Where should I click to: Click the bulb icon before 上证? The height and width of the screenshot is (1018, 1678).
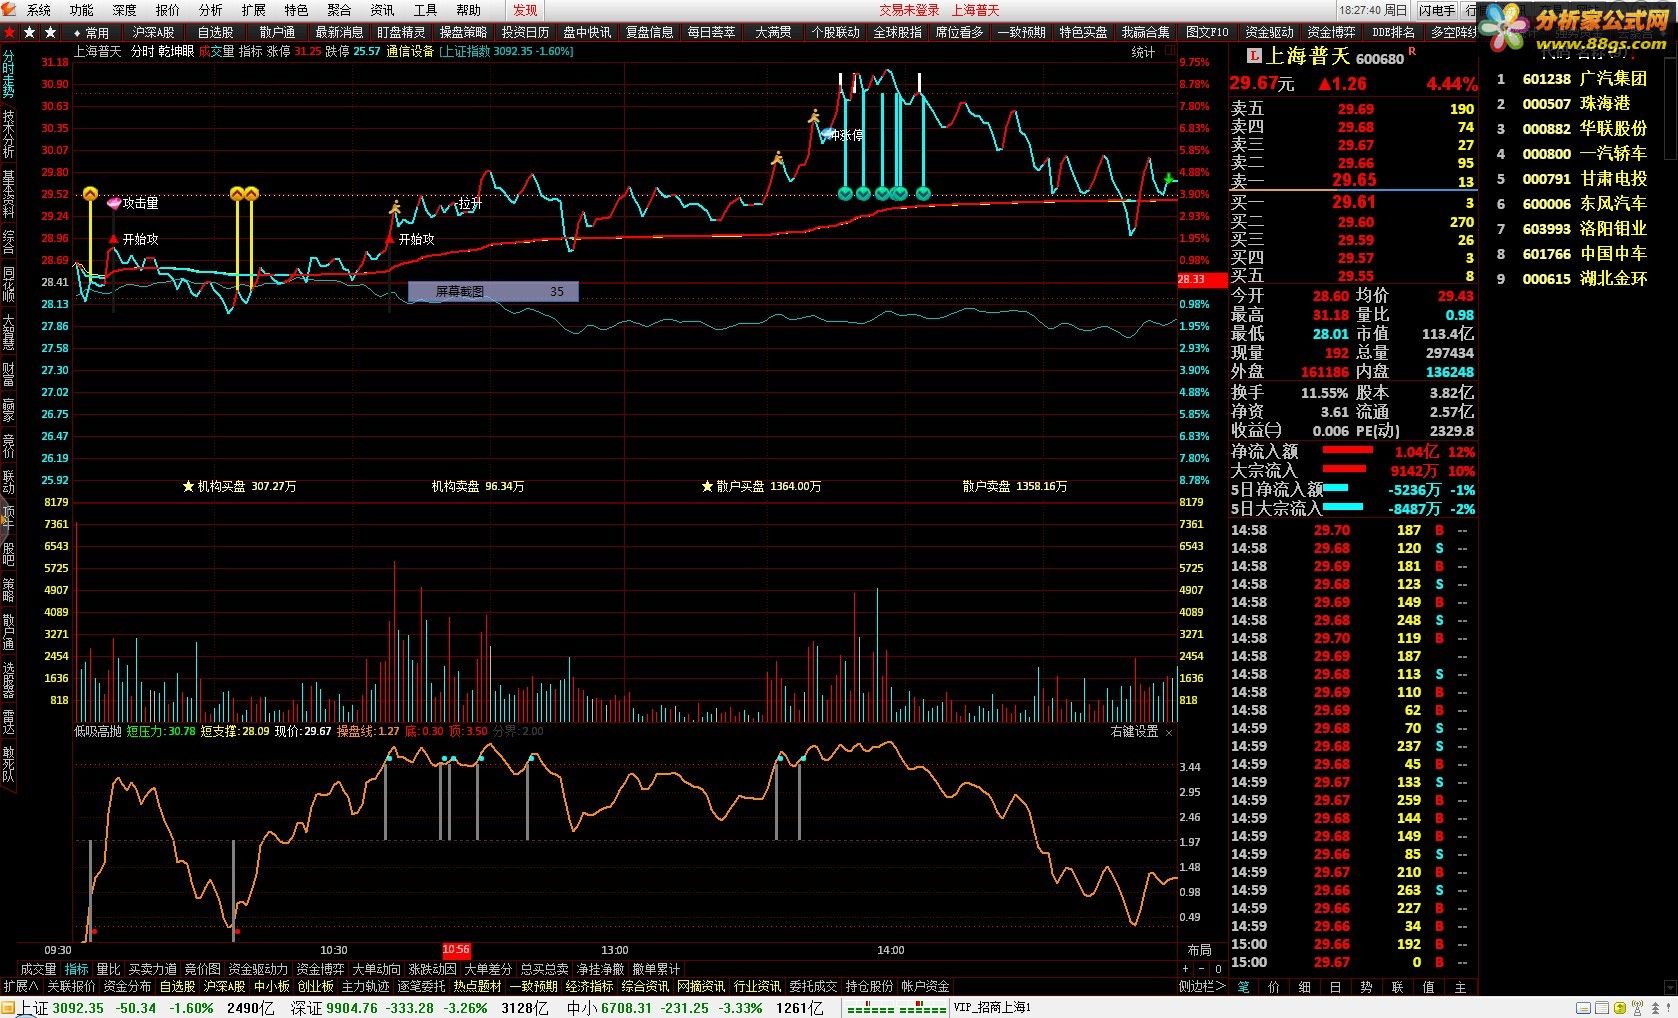9,1008
